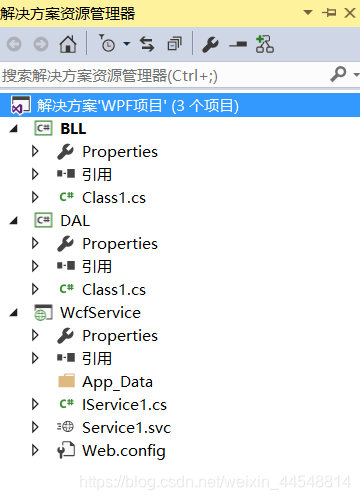Expand Class1.cs under BLL
Viewport: 360px width, 500px height.
(35, 197)
